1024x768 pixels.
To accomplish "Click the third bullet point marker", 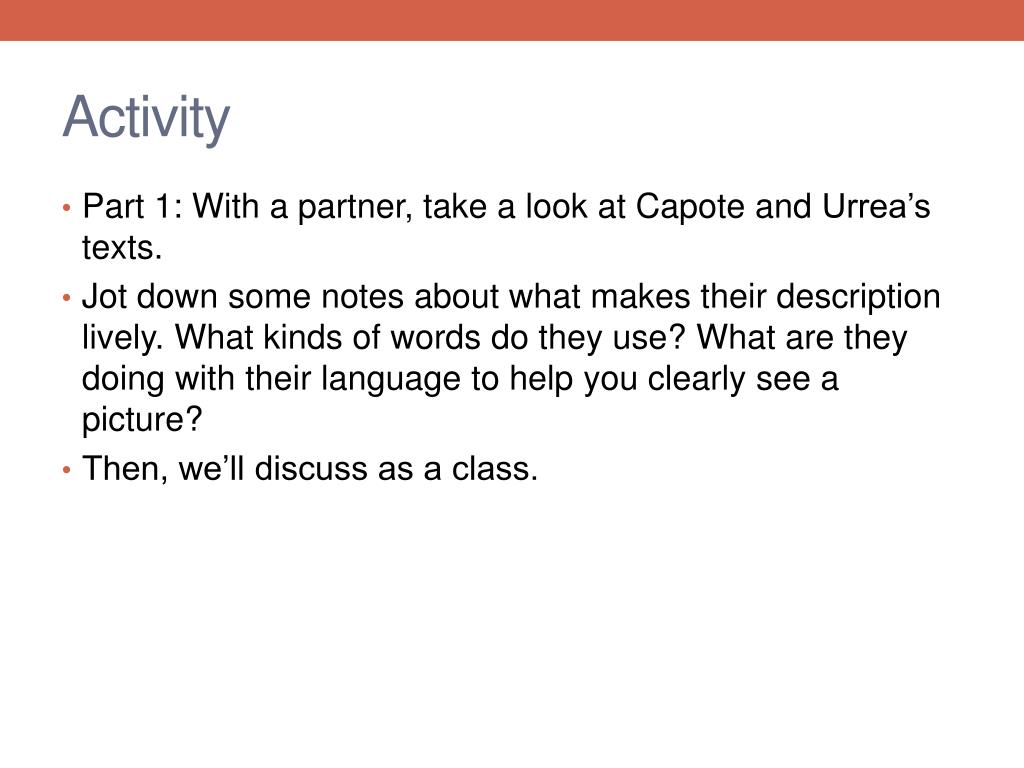I will pos(66,470).
